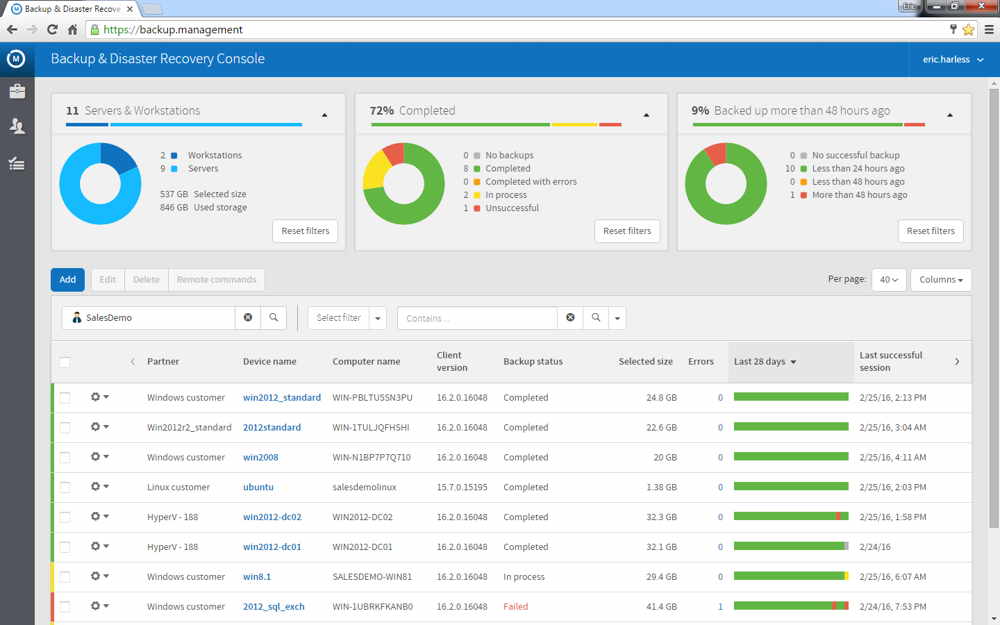Click the Add button above the table

(67, 279)
